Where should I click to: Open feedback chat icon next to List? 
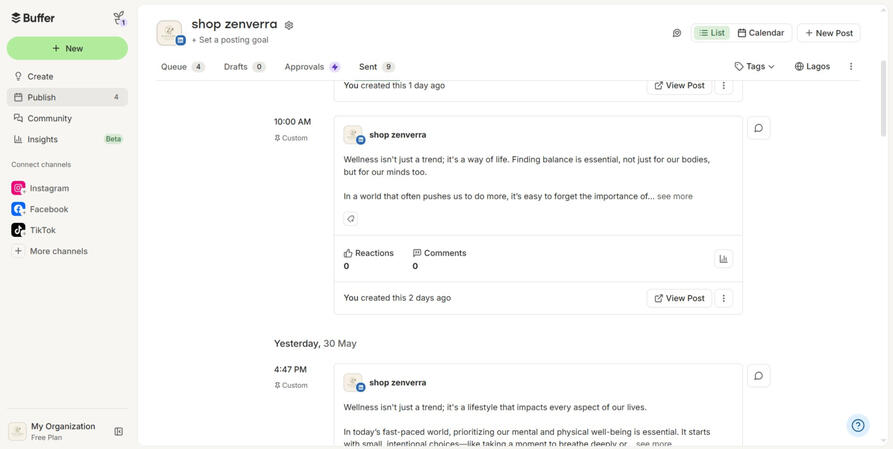click(x=677, y=33)
